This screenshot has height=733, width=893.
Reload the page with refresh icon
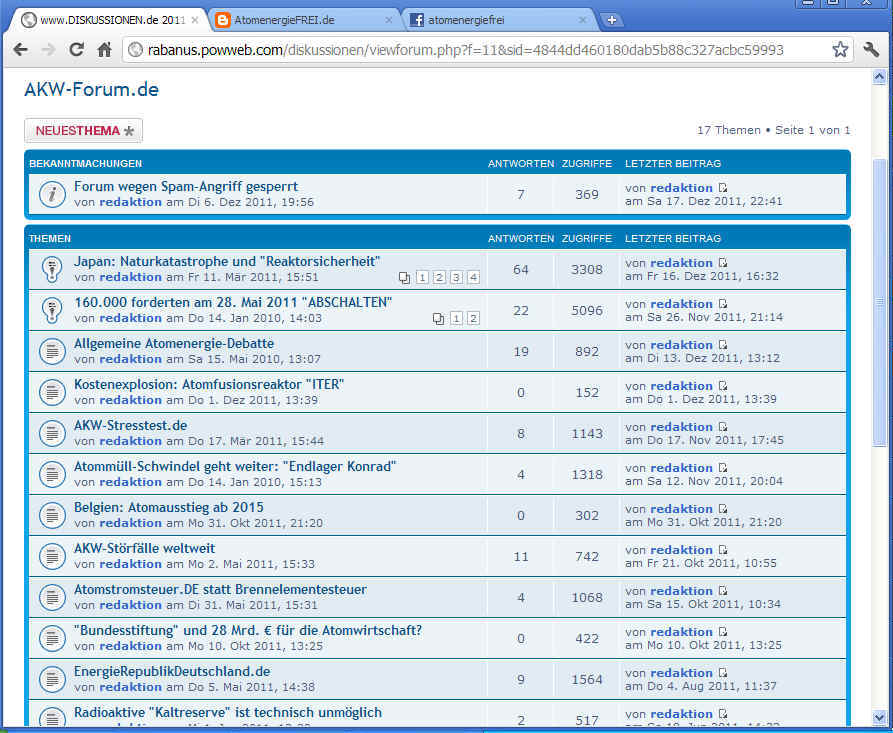(76, 49)
